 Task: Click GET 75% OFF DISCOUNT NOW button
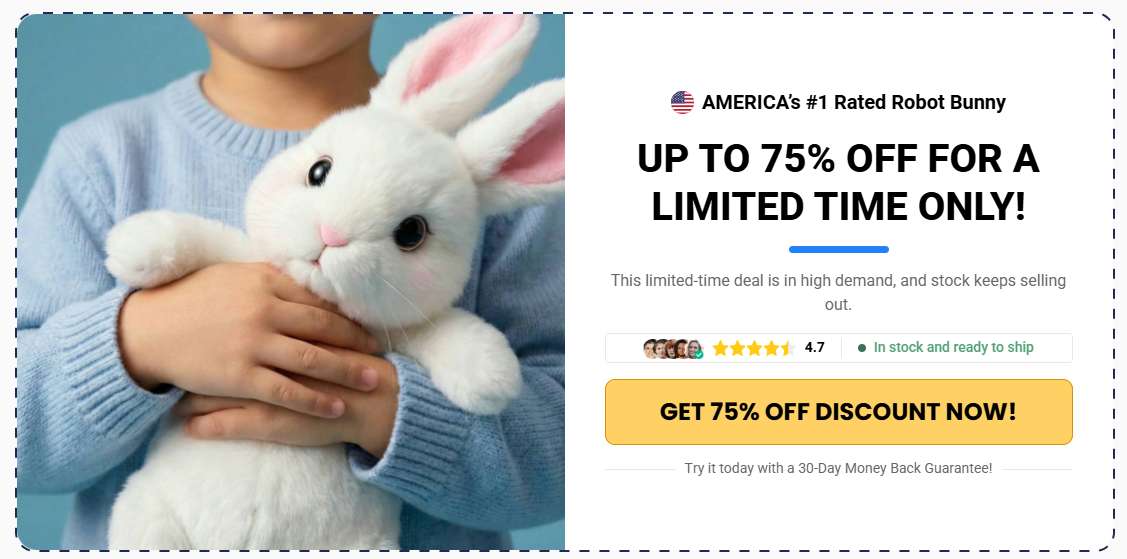(x=839, y=412)
